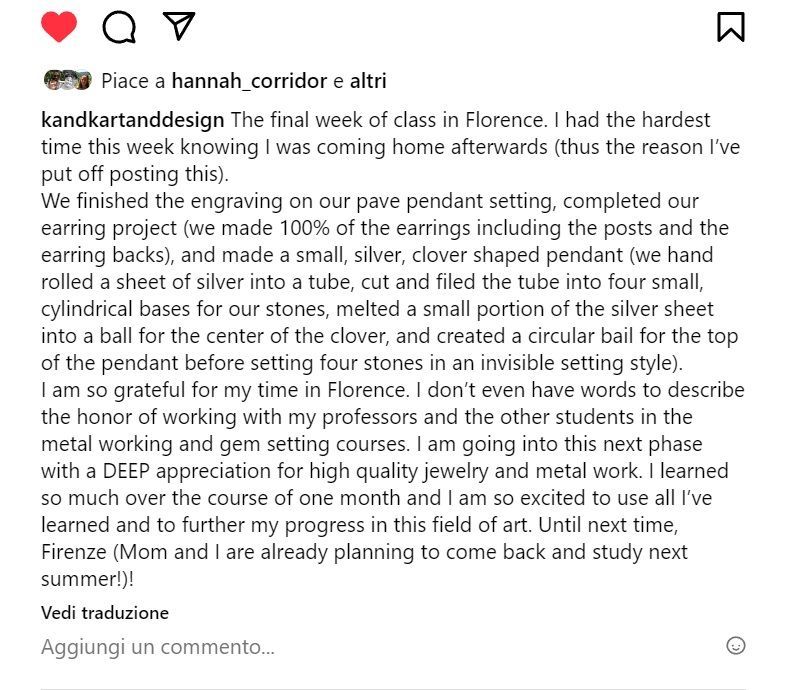Viewport: 790px width, 690px height.
Task: Open comments via speech bubble icon
Action: [119, 27]
